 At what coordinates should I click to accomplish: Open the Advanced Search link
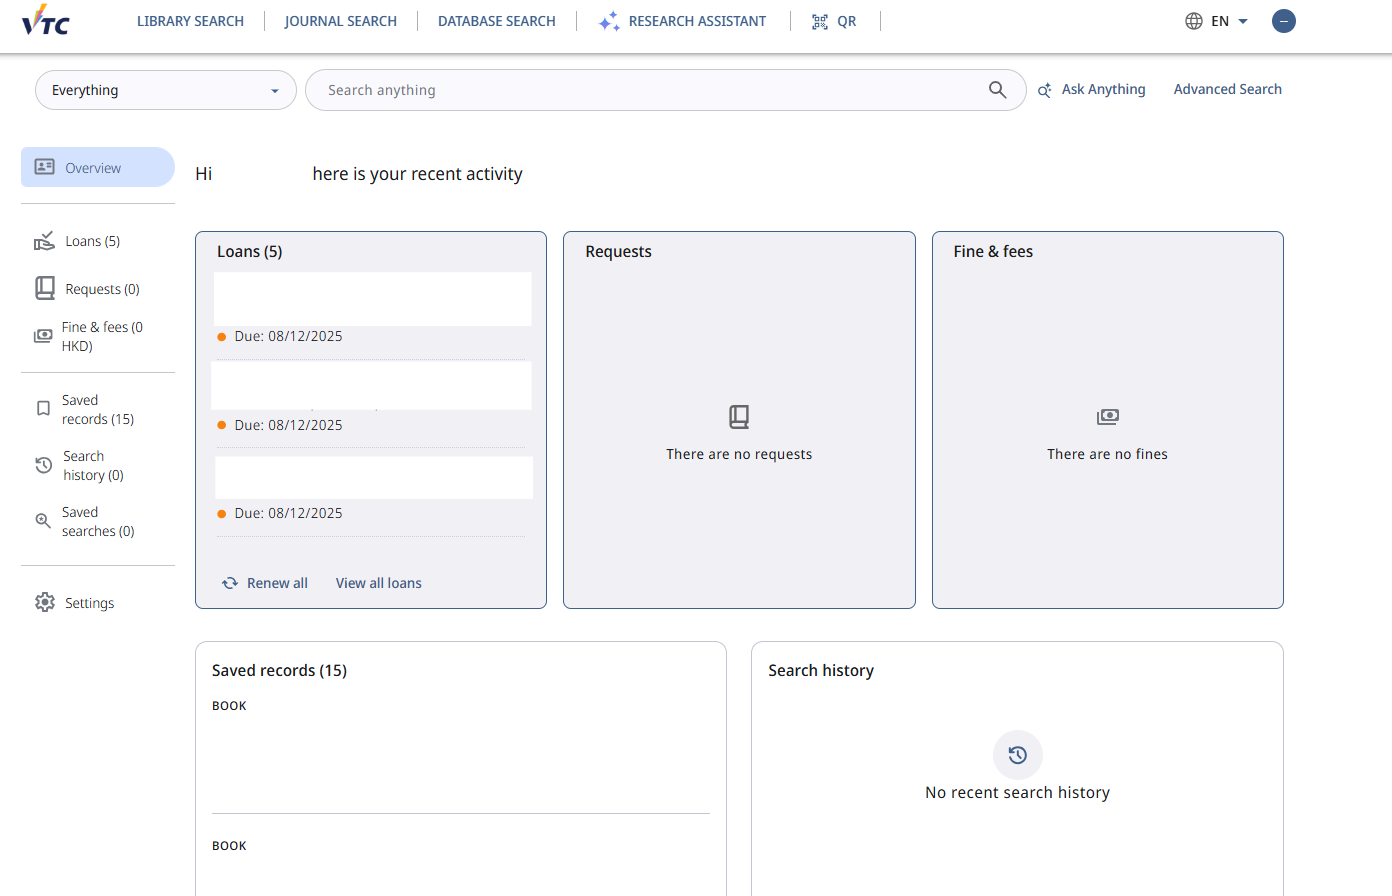coord(1227,89)
